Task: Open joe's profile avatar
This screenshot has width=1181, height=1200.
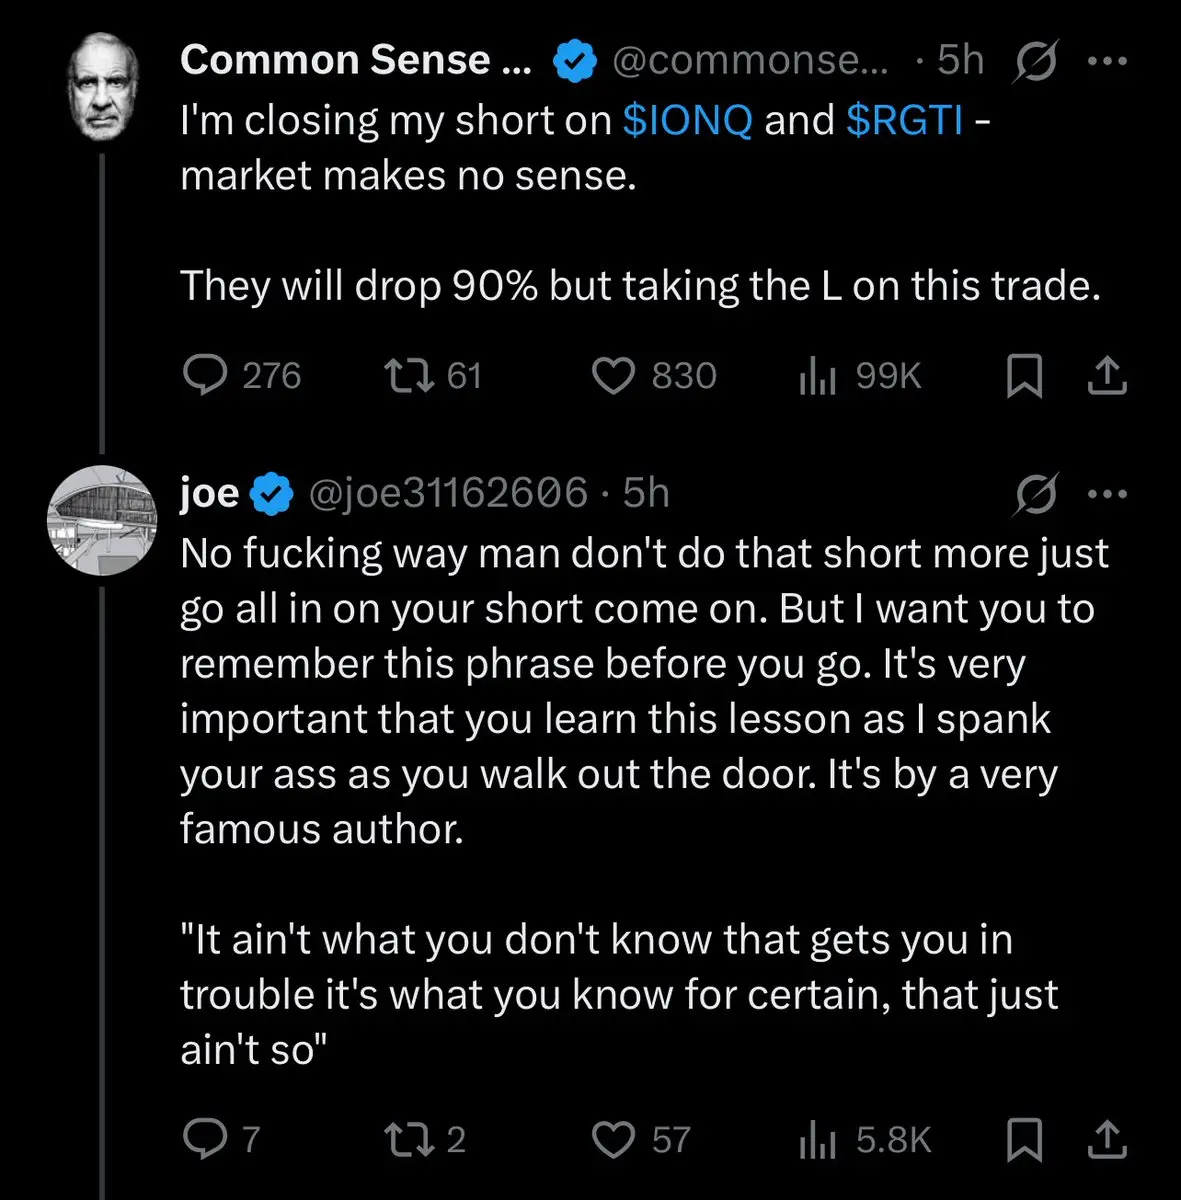Action: (x=103, y=520)
